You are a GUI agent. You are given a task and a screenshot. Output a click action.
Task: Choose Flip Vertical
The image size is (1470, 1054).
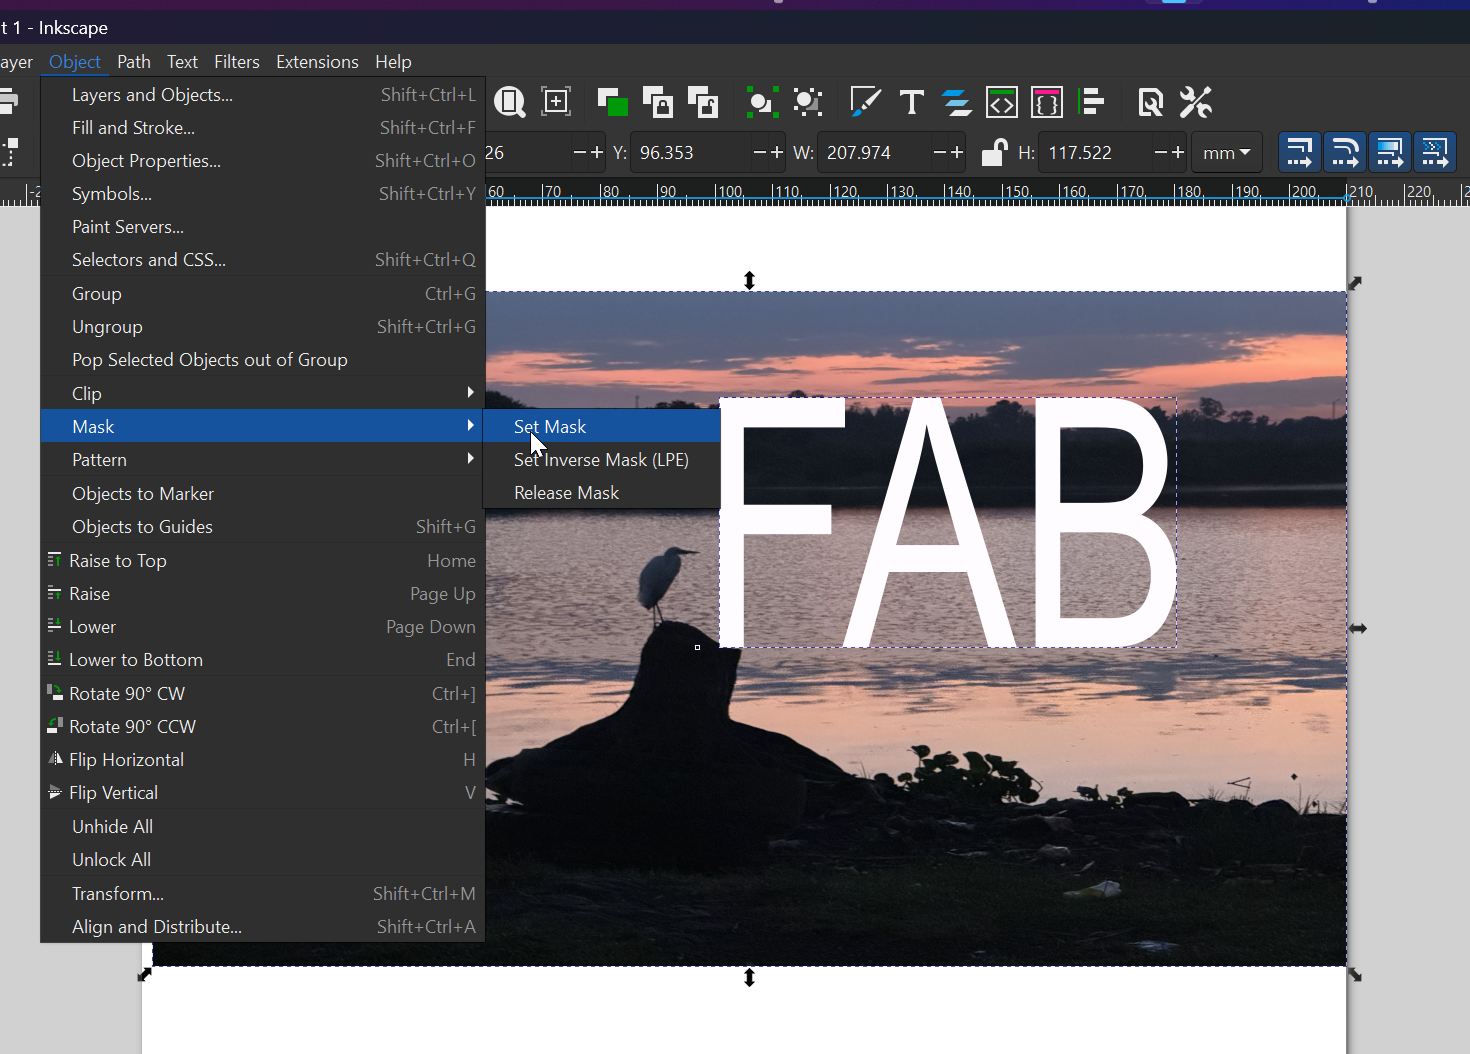pyautogui.click(x=263, y=793)
